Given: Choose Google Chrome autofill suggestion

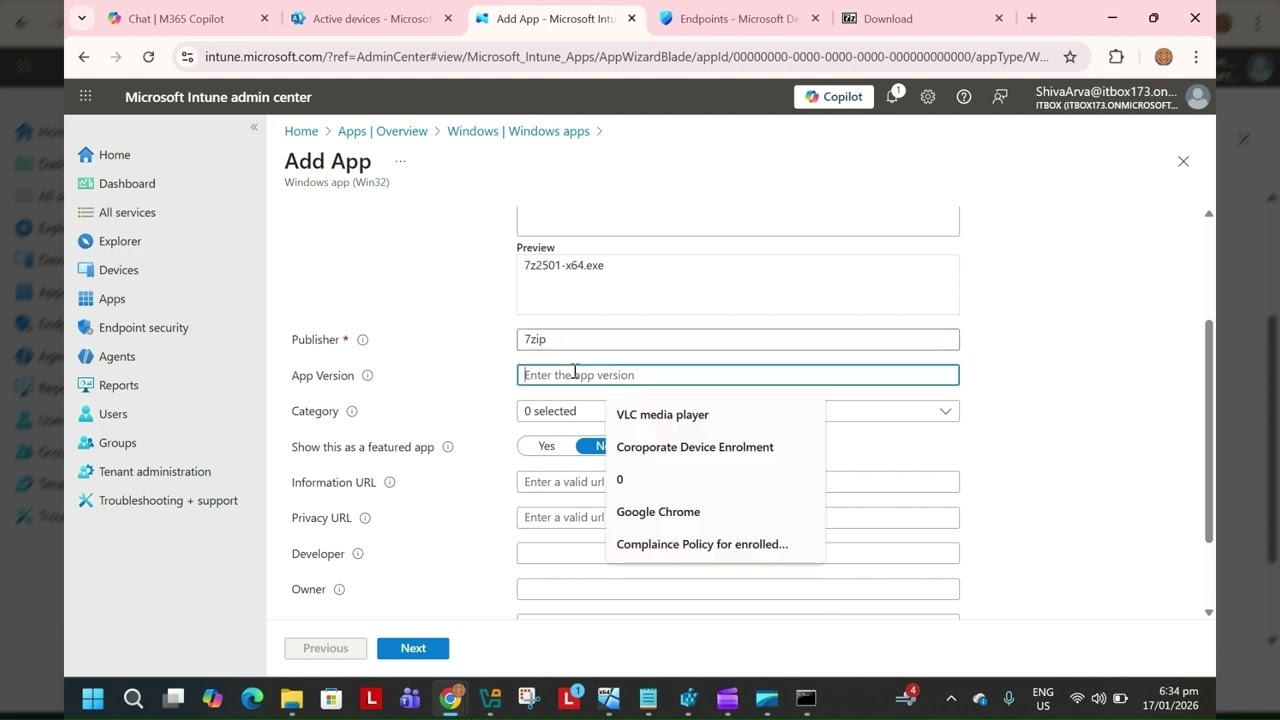Looking at the screenshot, I should (715, 512).
